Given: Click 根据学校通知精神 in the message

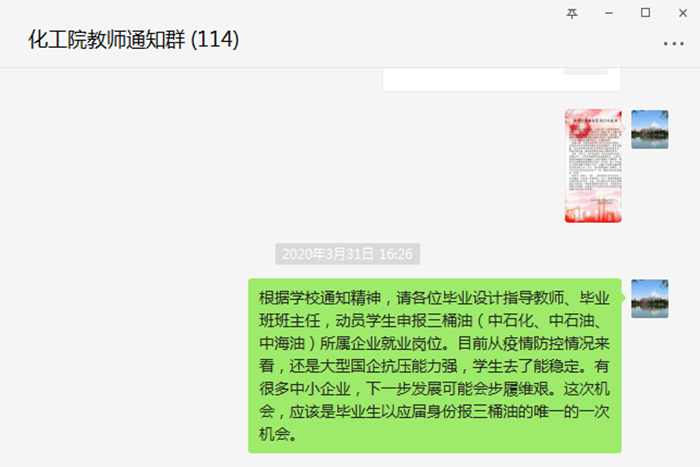Looking at the screenshot, I should [x=320, y=298].
